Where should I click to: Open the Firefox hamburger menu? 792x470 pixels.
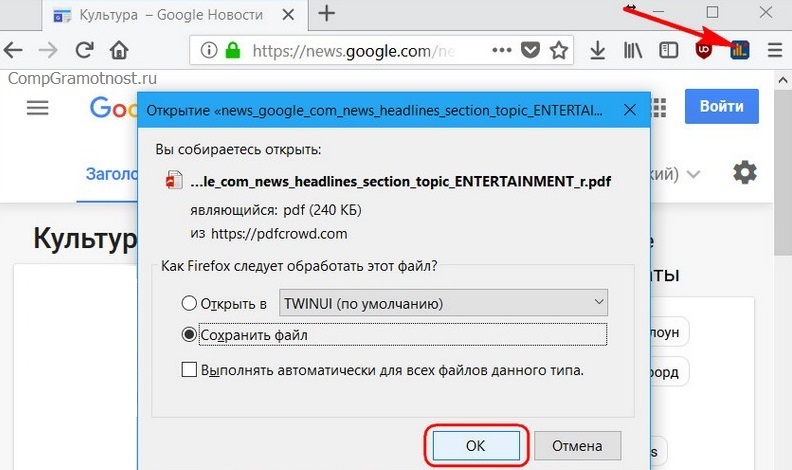(775, 50)
